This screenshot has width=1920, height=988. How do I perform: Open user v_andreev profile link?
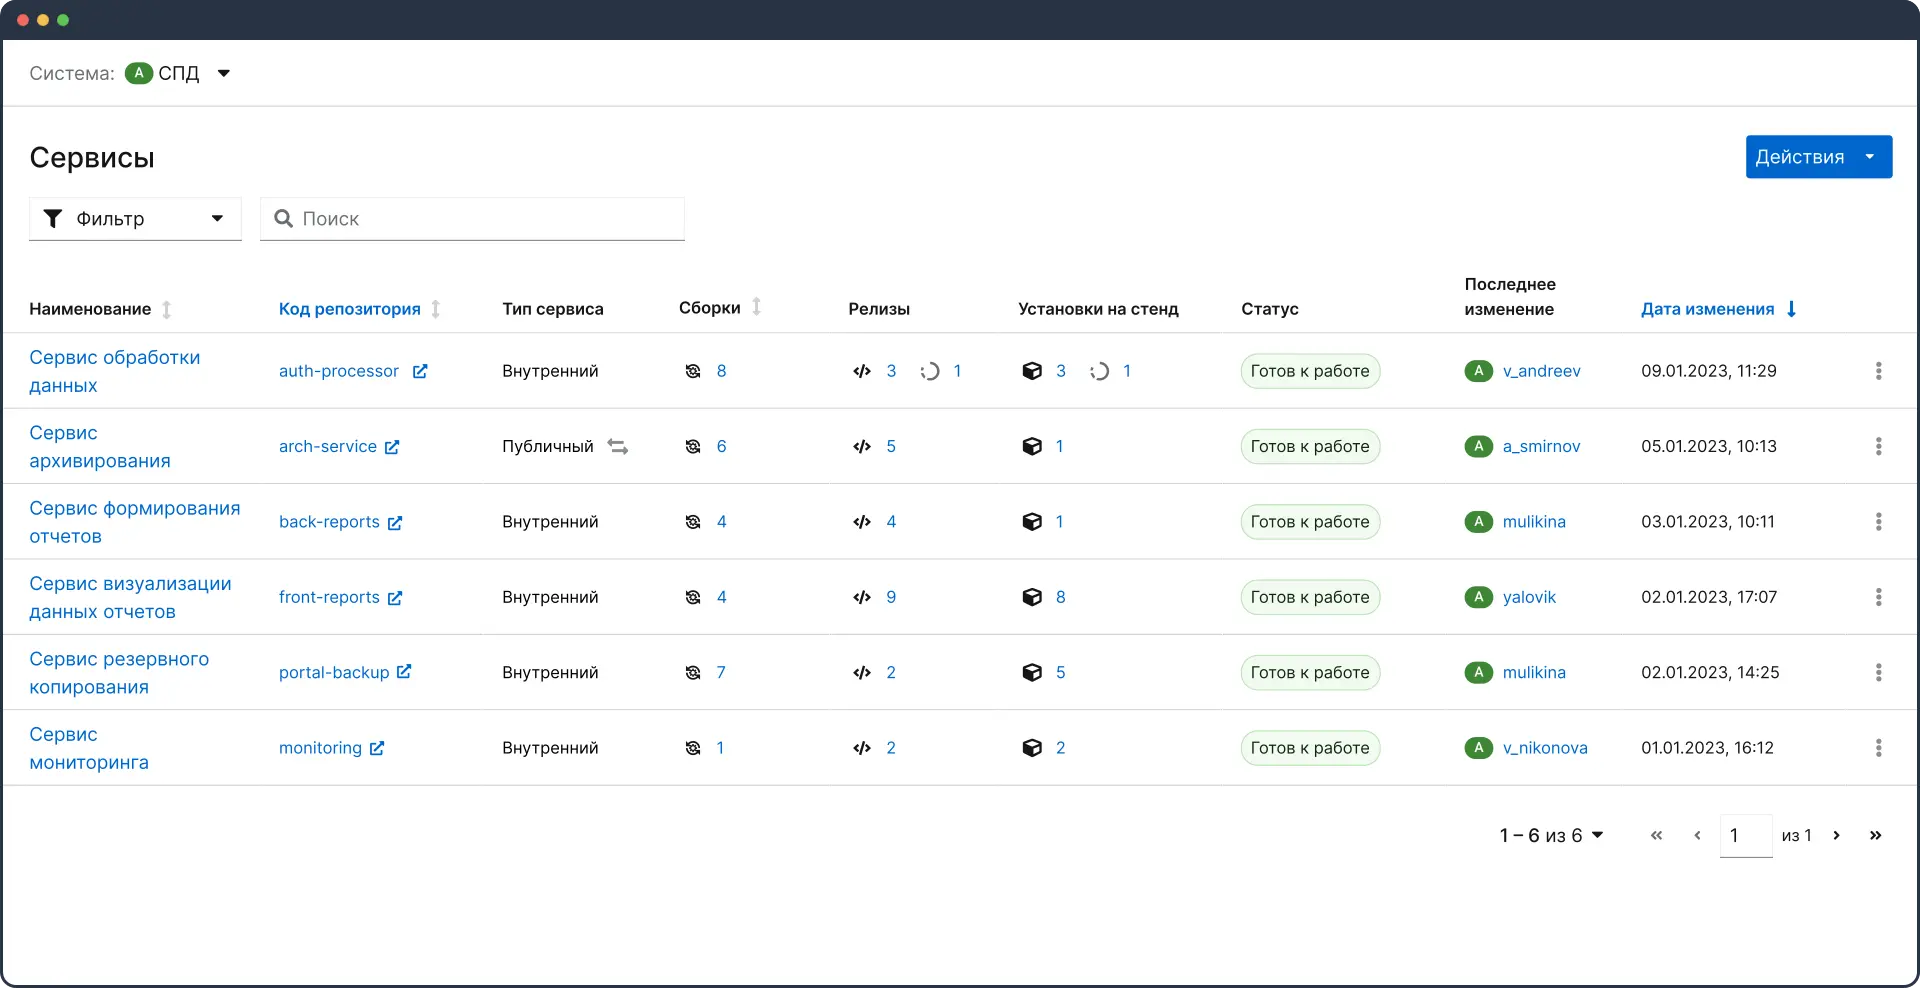(1541, 371)
